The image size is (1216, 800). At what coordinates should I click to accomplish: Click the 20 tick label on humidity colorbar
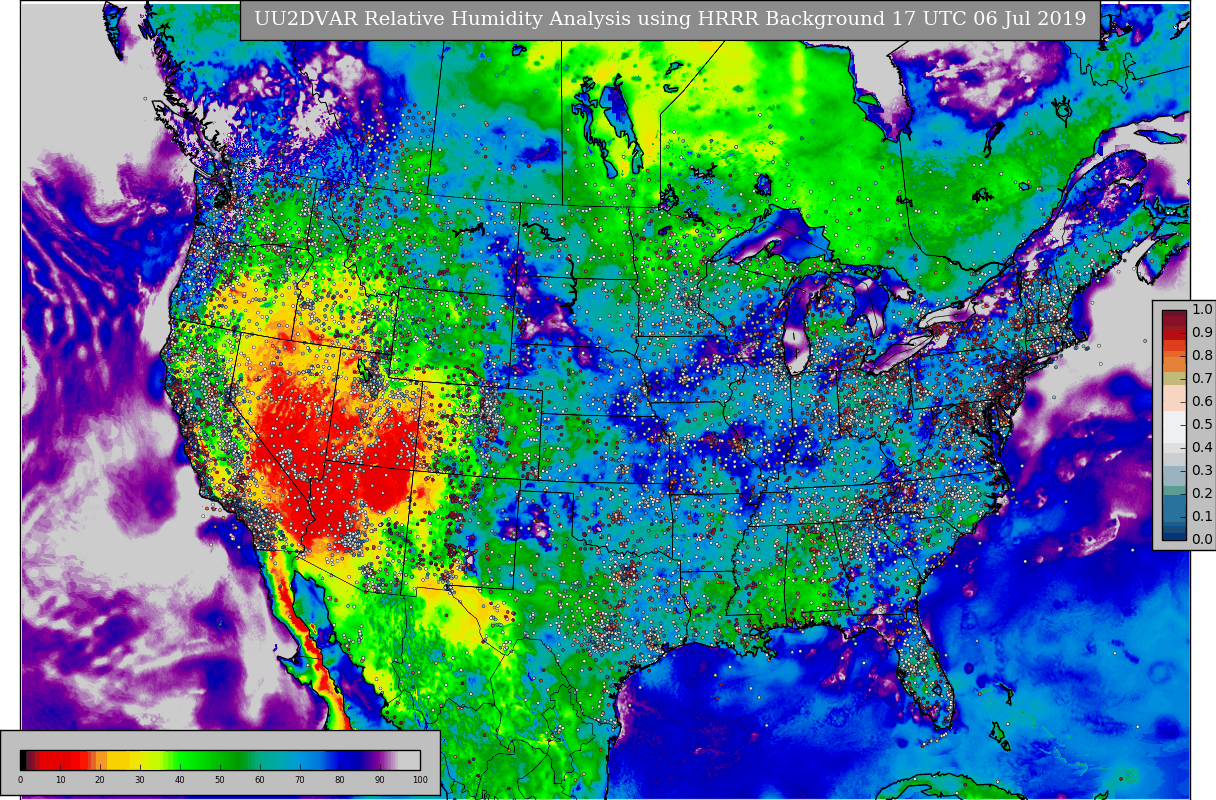100,779
